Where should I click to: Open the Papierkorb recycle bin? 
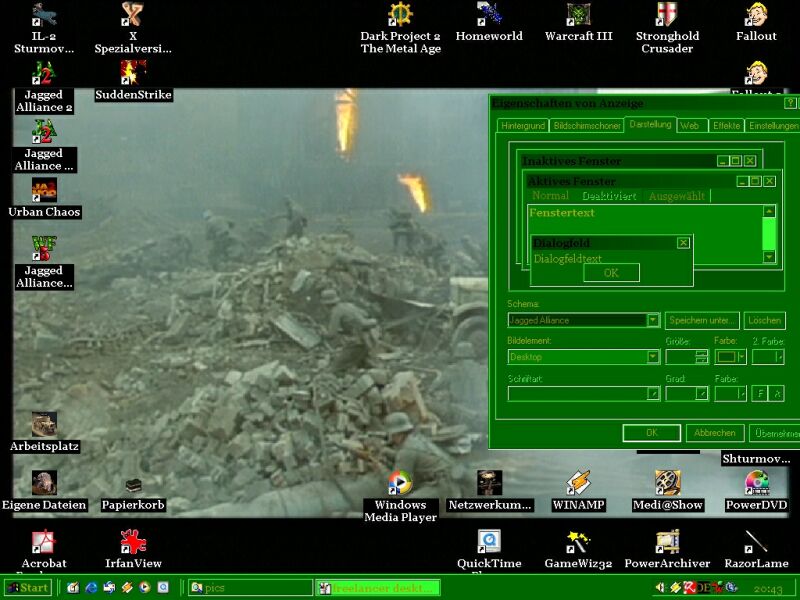(x=133, y=485)
